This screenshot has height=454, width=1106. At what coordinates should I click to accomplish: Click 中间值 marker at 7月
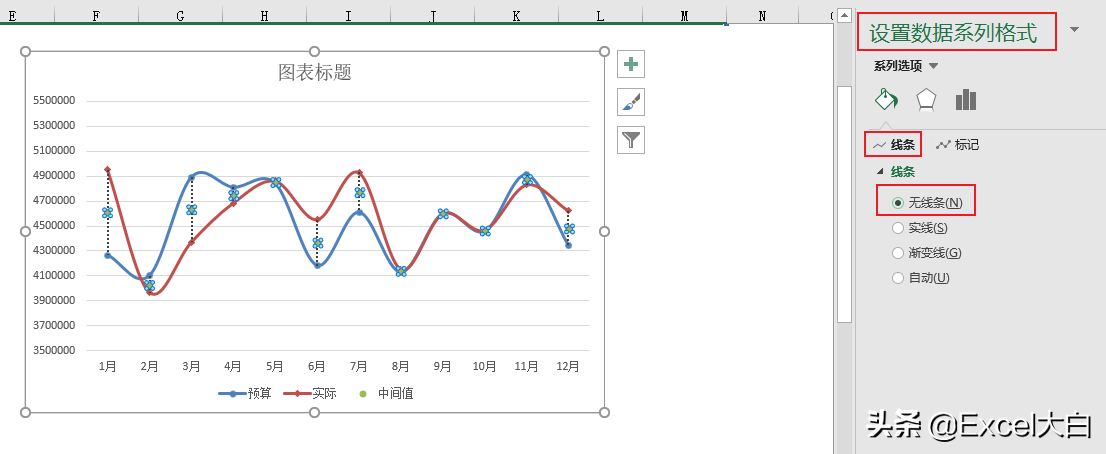click(x=359, y=192)
